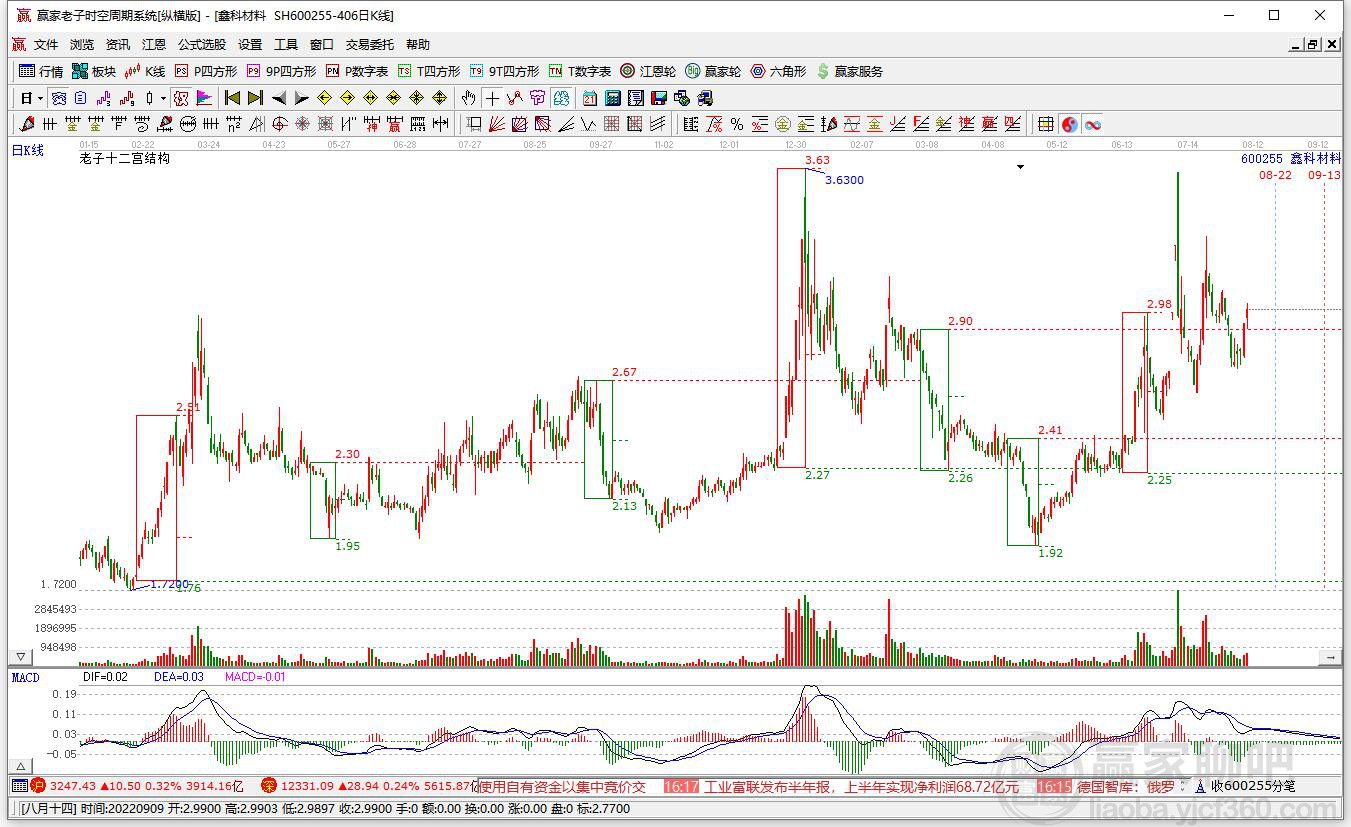The image size is (1351, 827).
Task: Click the yellow diamond right-arrow icon
Action: (x=347, y=98)
